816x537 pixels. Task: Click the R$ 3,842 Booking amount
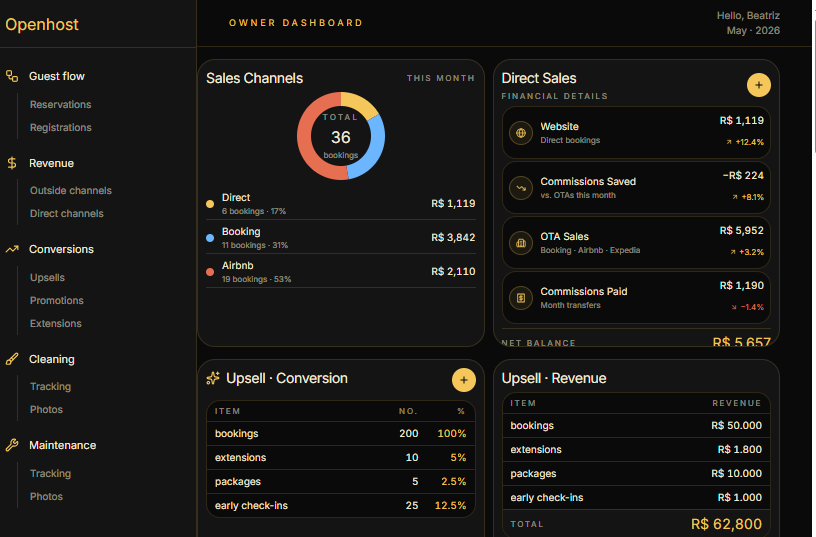(x=453, y=237)
